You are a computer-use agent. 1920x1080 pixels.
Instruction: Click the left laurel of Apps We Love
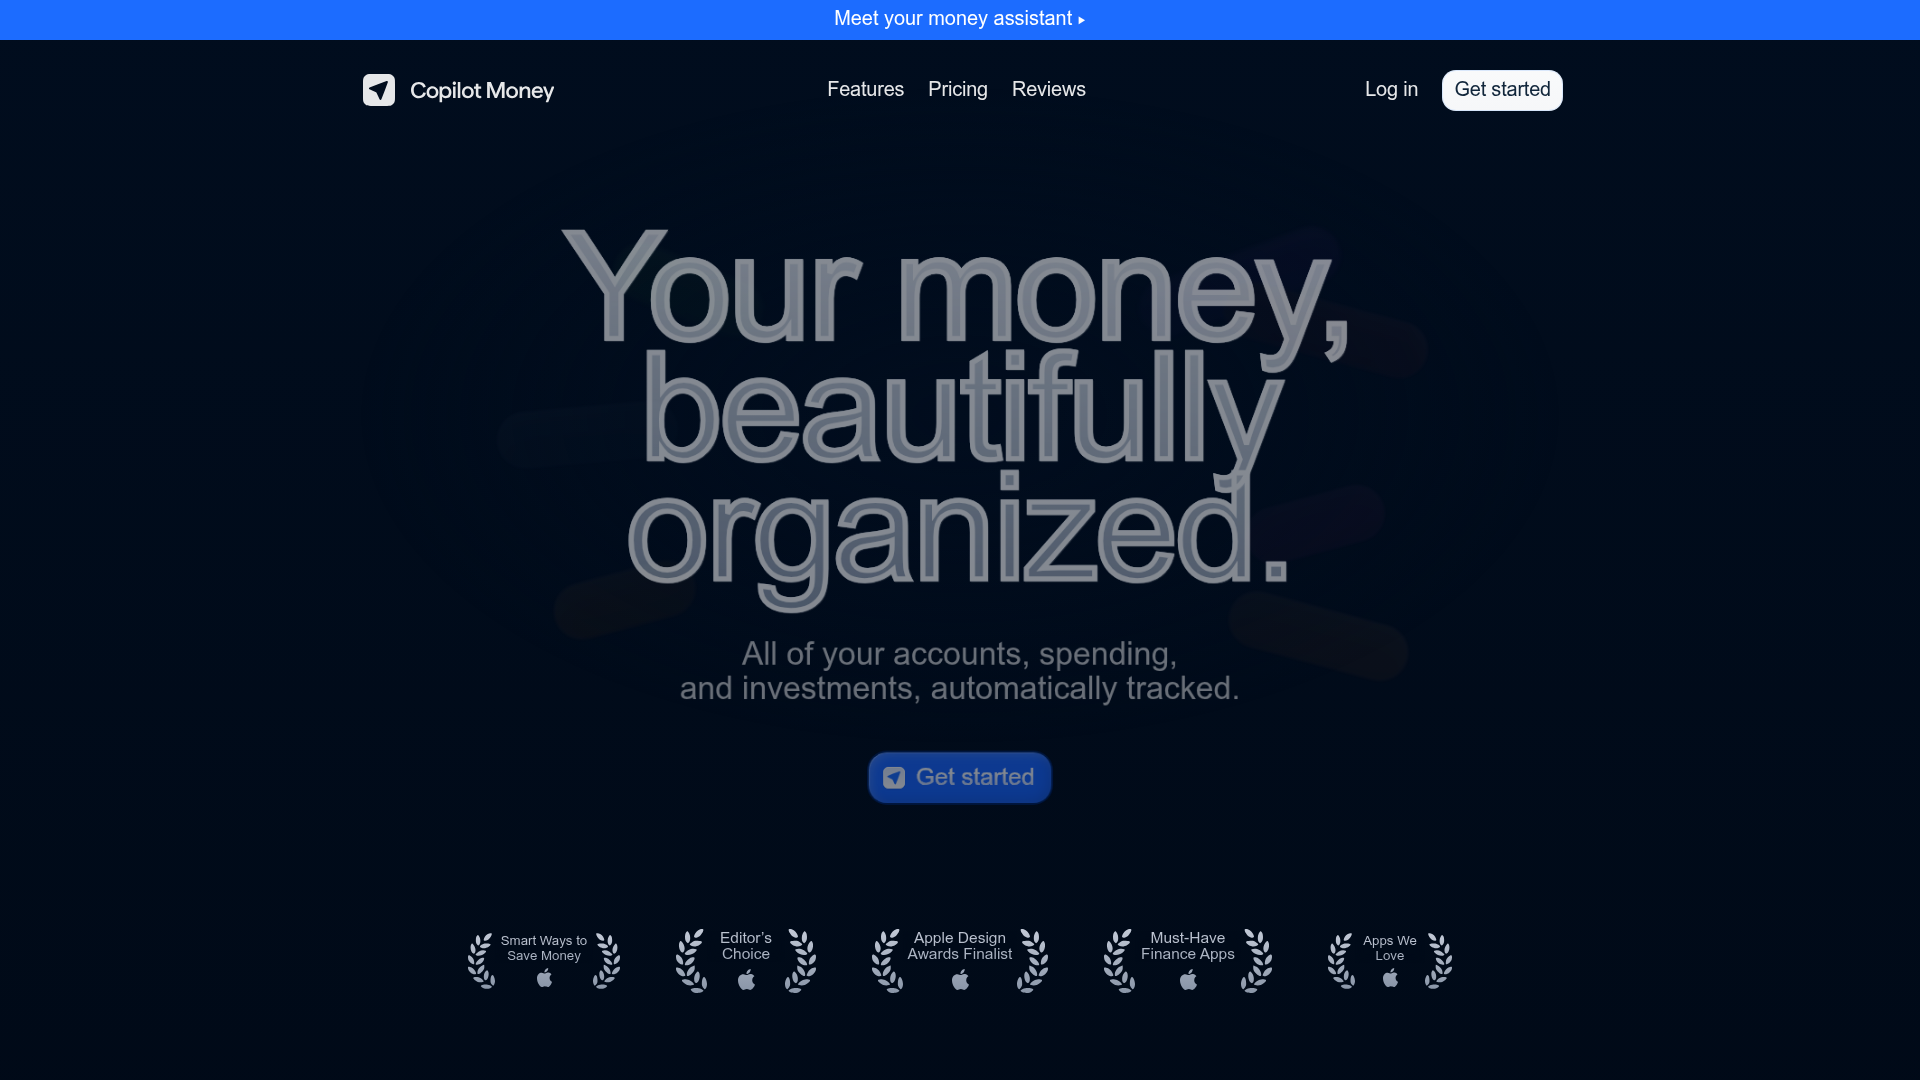1341,961
